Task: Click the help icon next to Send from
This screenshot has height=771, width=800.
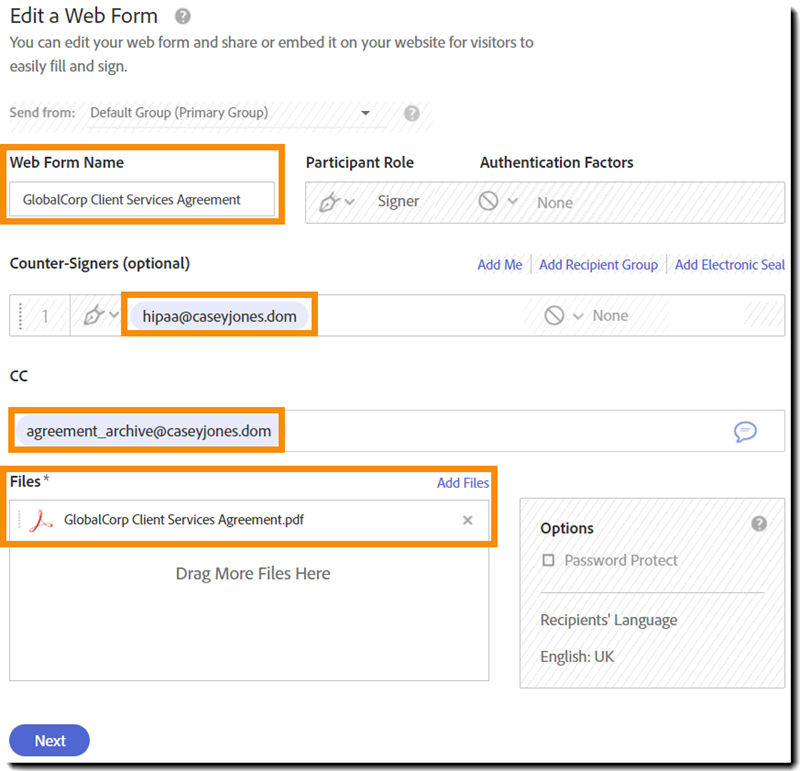Action: pyautogui.click(x=411, y=113)
